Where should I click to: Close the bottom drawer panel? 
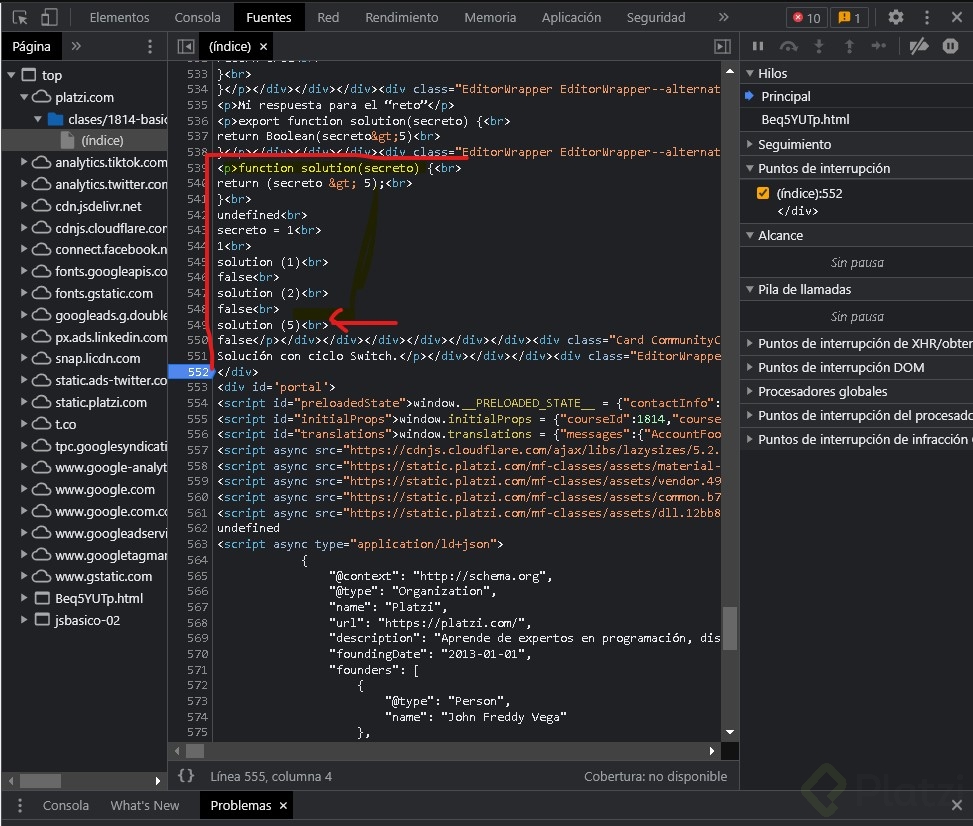click(957, 806)
